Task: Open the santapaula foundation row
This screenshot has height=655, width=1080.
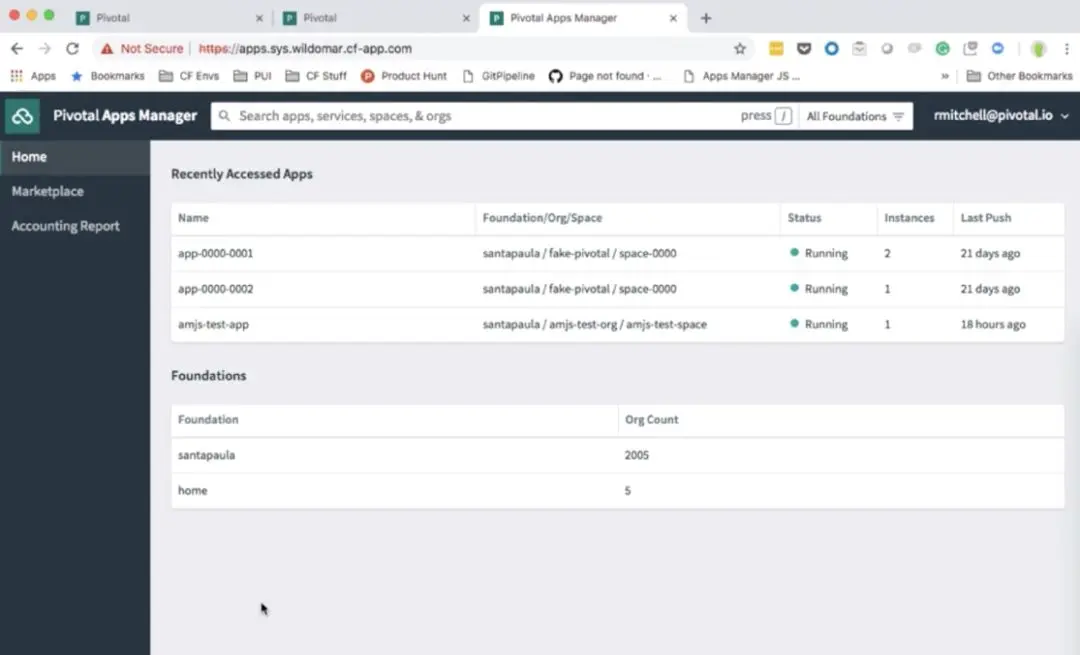Action: click(617, 455)
